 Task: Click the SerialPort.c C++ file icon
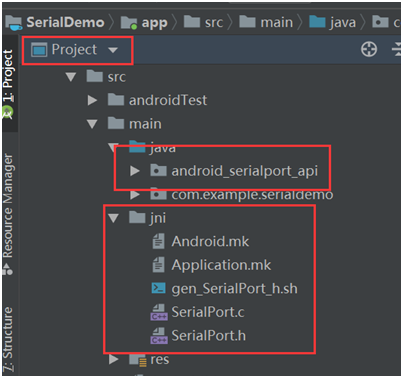click(159, 312)
